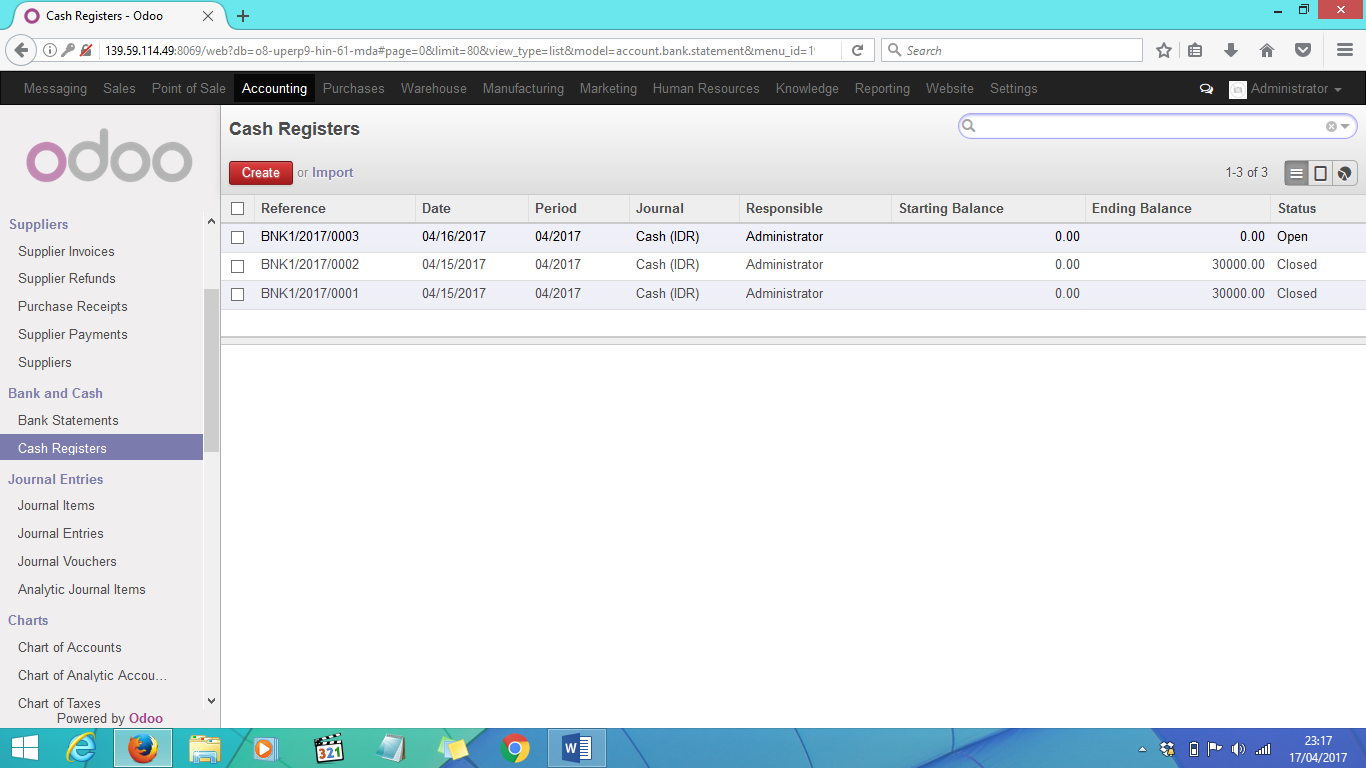The image size is (1366, 768).
Task: Open the Accounting menu
Action: [x=274, y=88]
